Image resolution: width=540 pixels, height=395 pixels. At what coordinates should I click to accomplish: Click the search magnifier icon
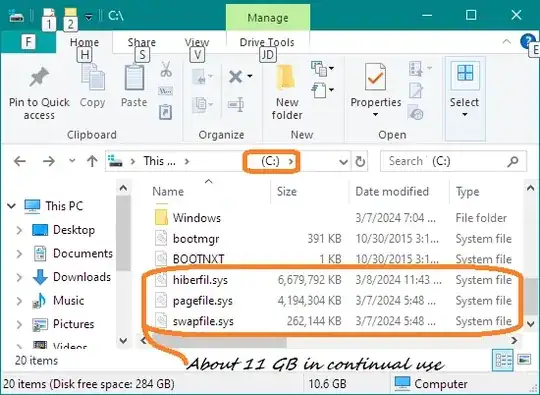click(513, 161)
